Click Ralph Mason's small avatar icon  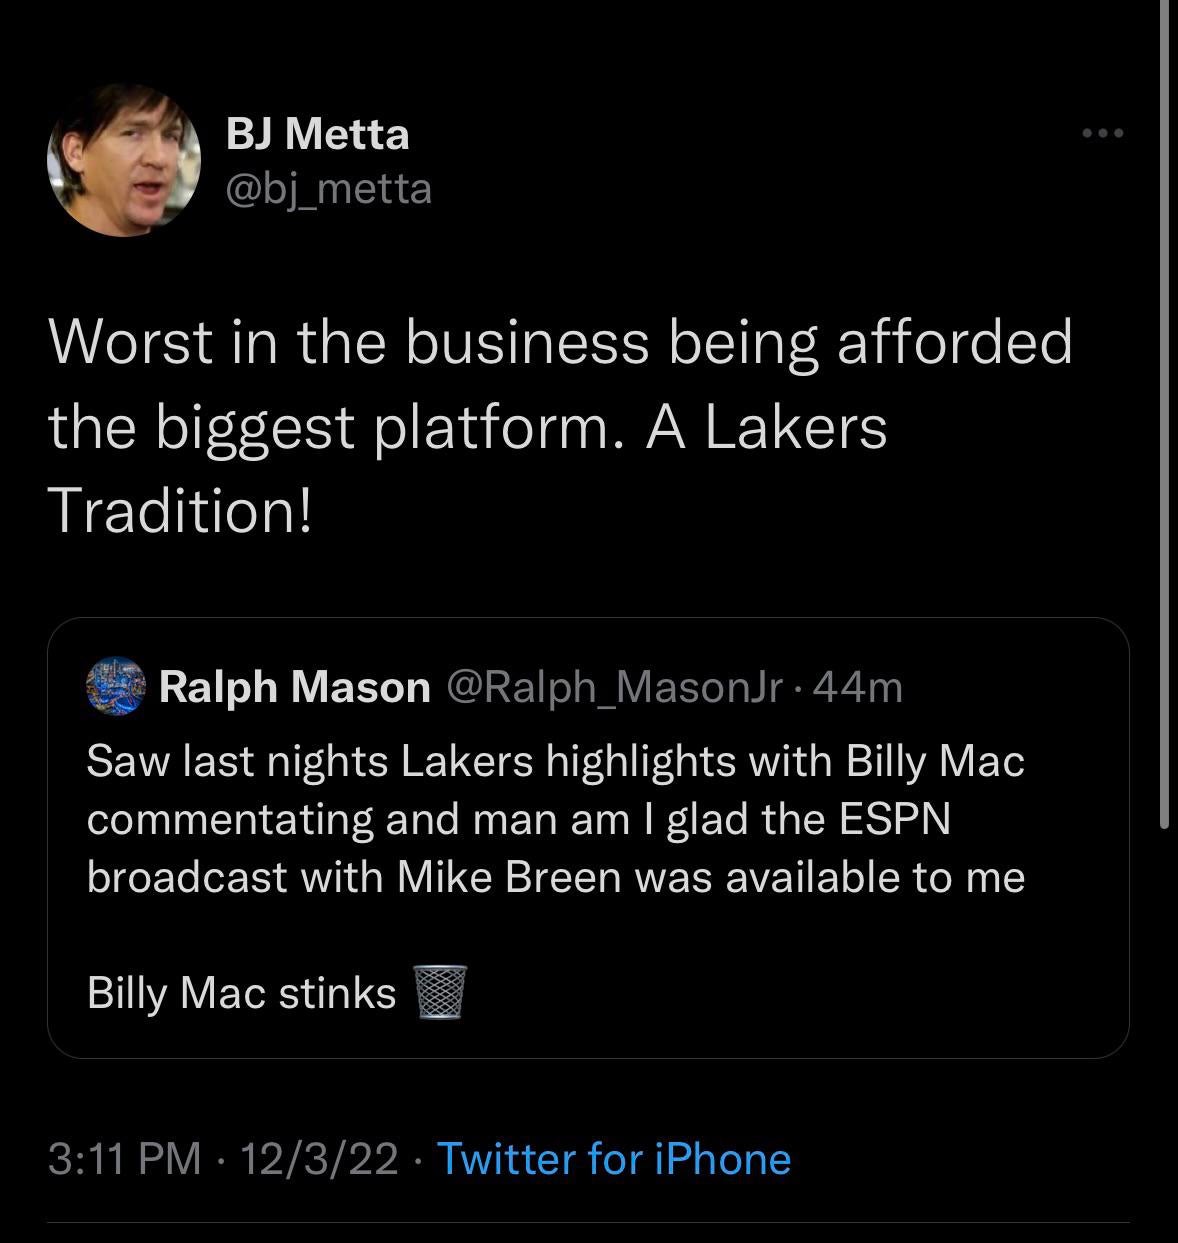click(x=116, y=687)
